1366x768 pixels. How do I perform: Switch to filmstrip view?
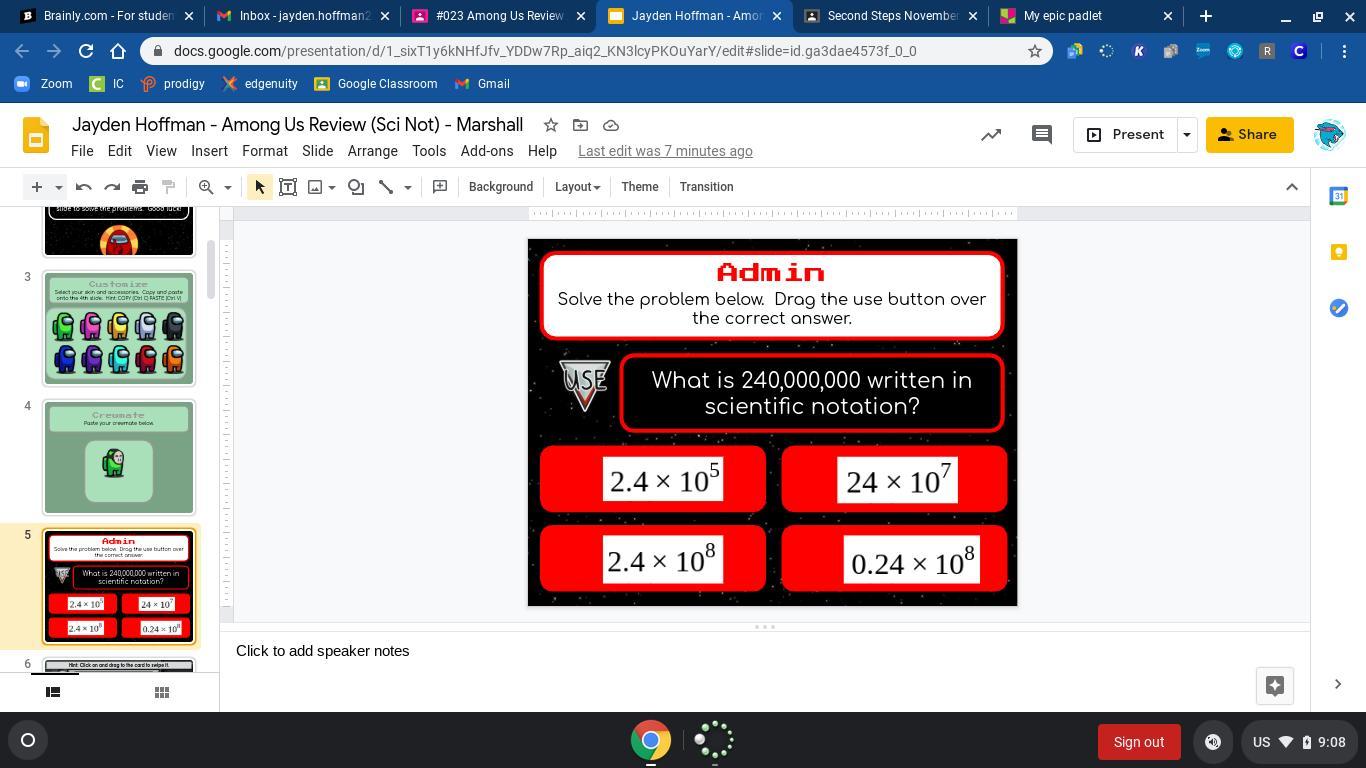click(53, 692)
